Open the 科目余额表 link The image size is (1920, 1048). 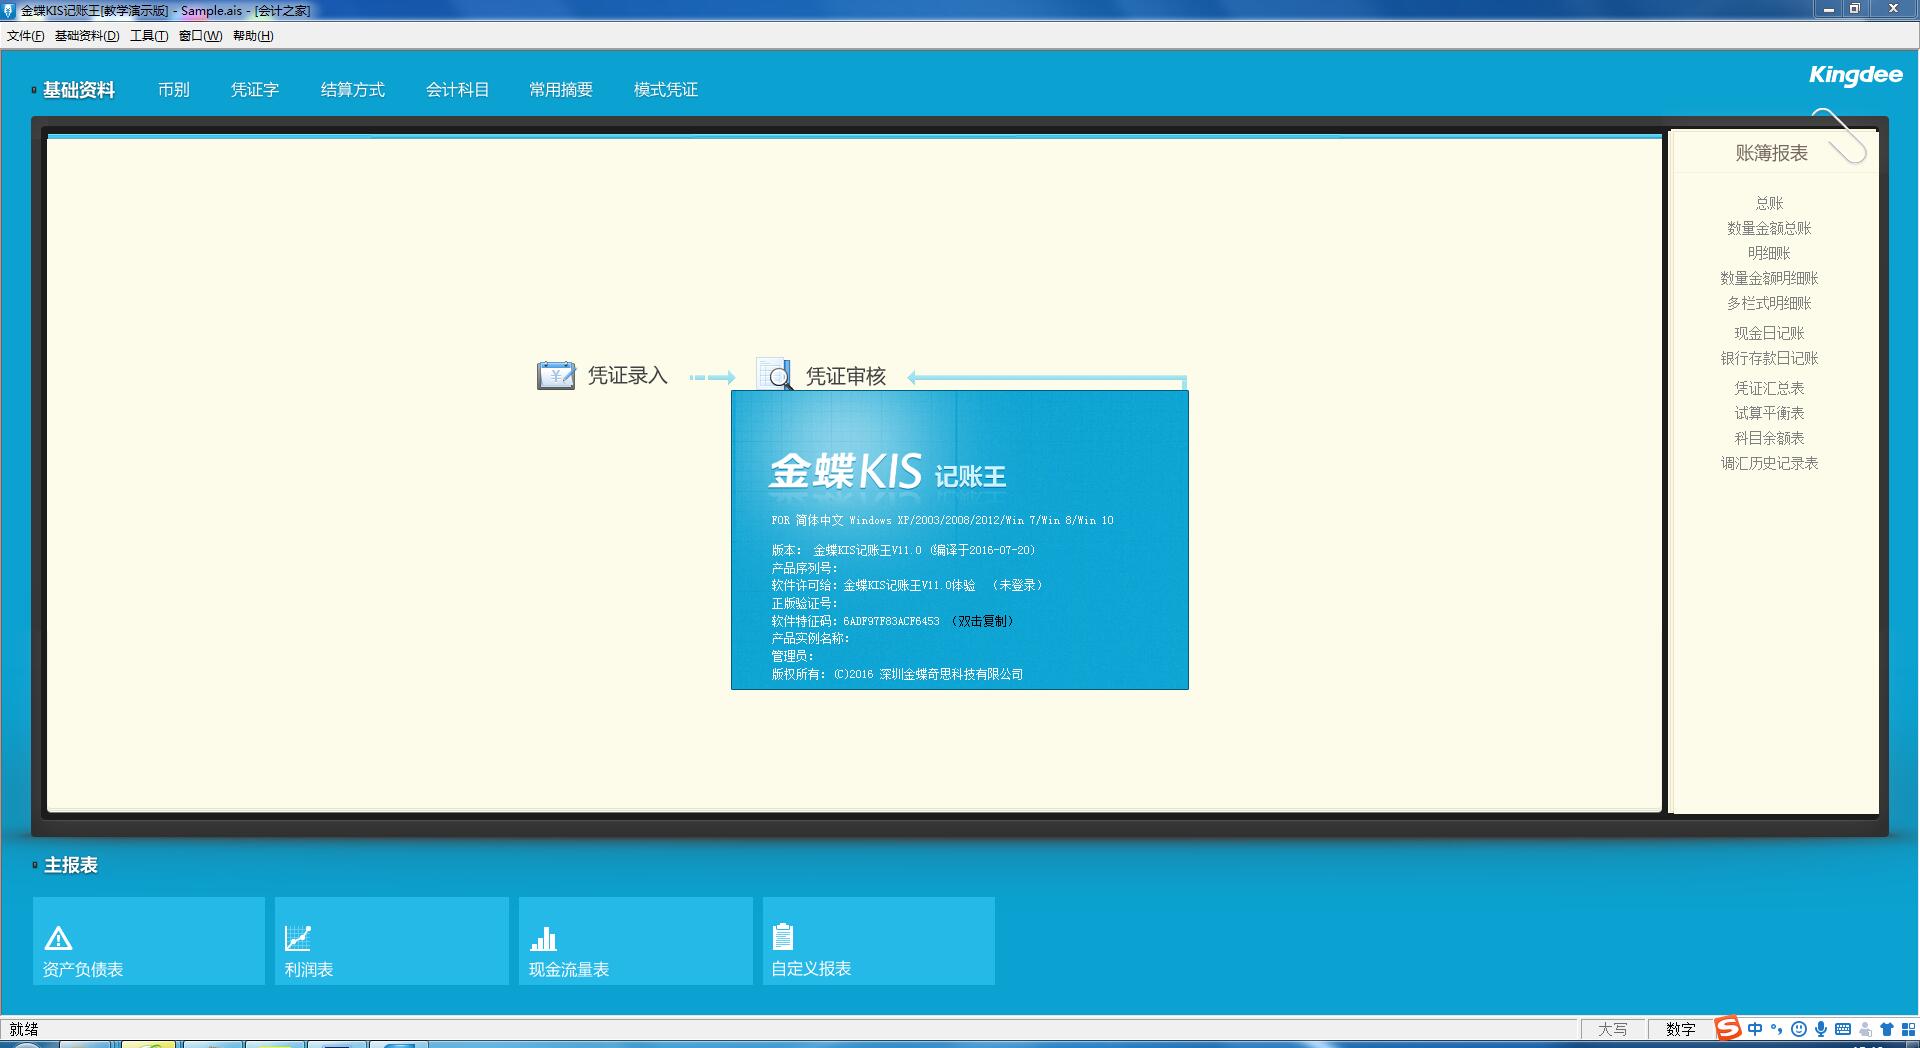pyautogui.click(x=1770, y=438)
